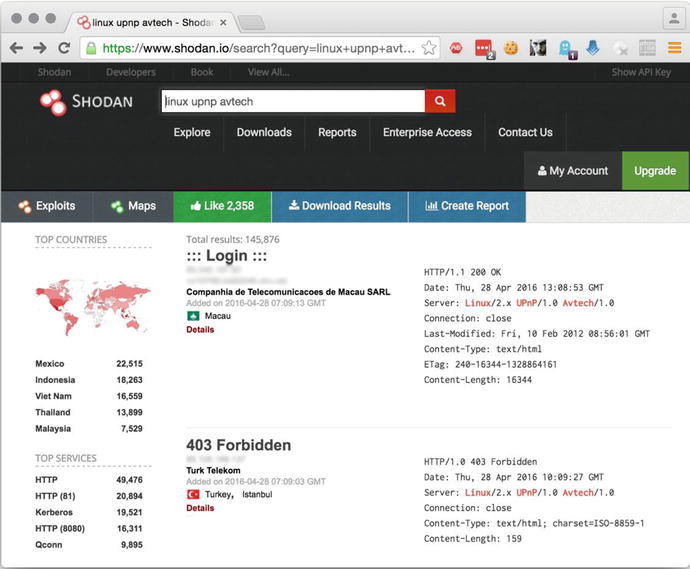Screen dimensions: 690x569
Task: Click Show API Key
Action: click(641, 72)
